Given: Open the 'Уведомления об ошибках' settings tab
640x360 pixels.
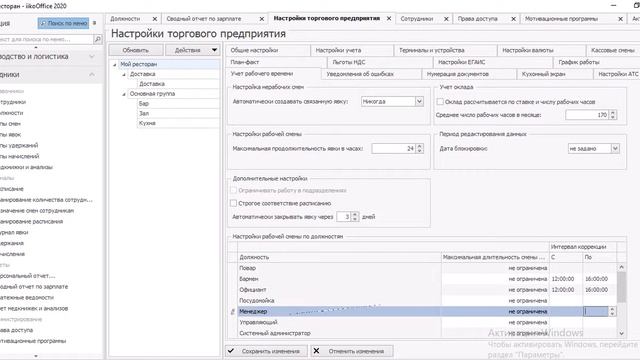Looking at the screenshot, I should 371,74.
